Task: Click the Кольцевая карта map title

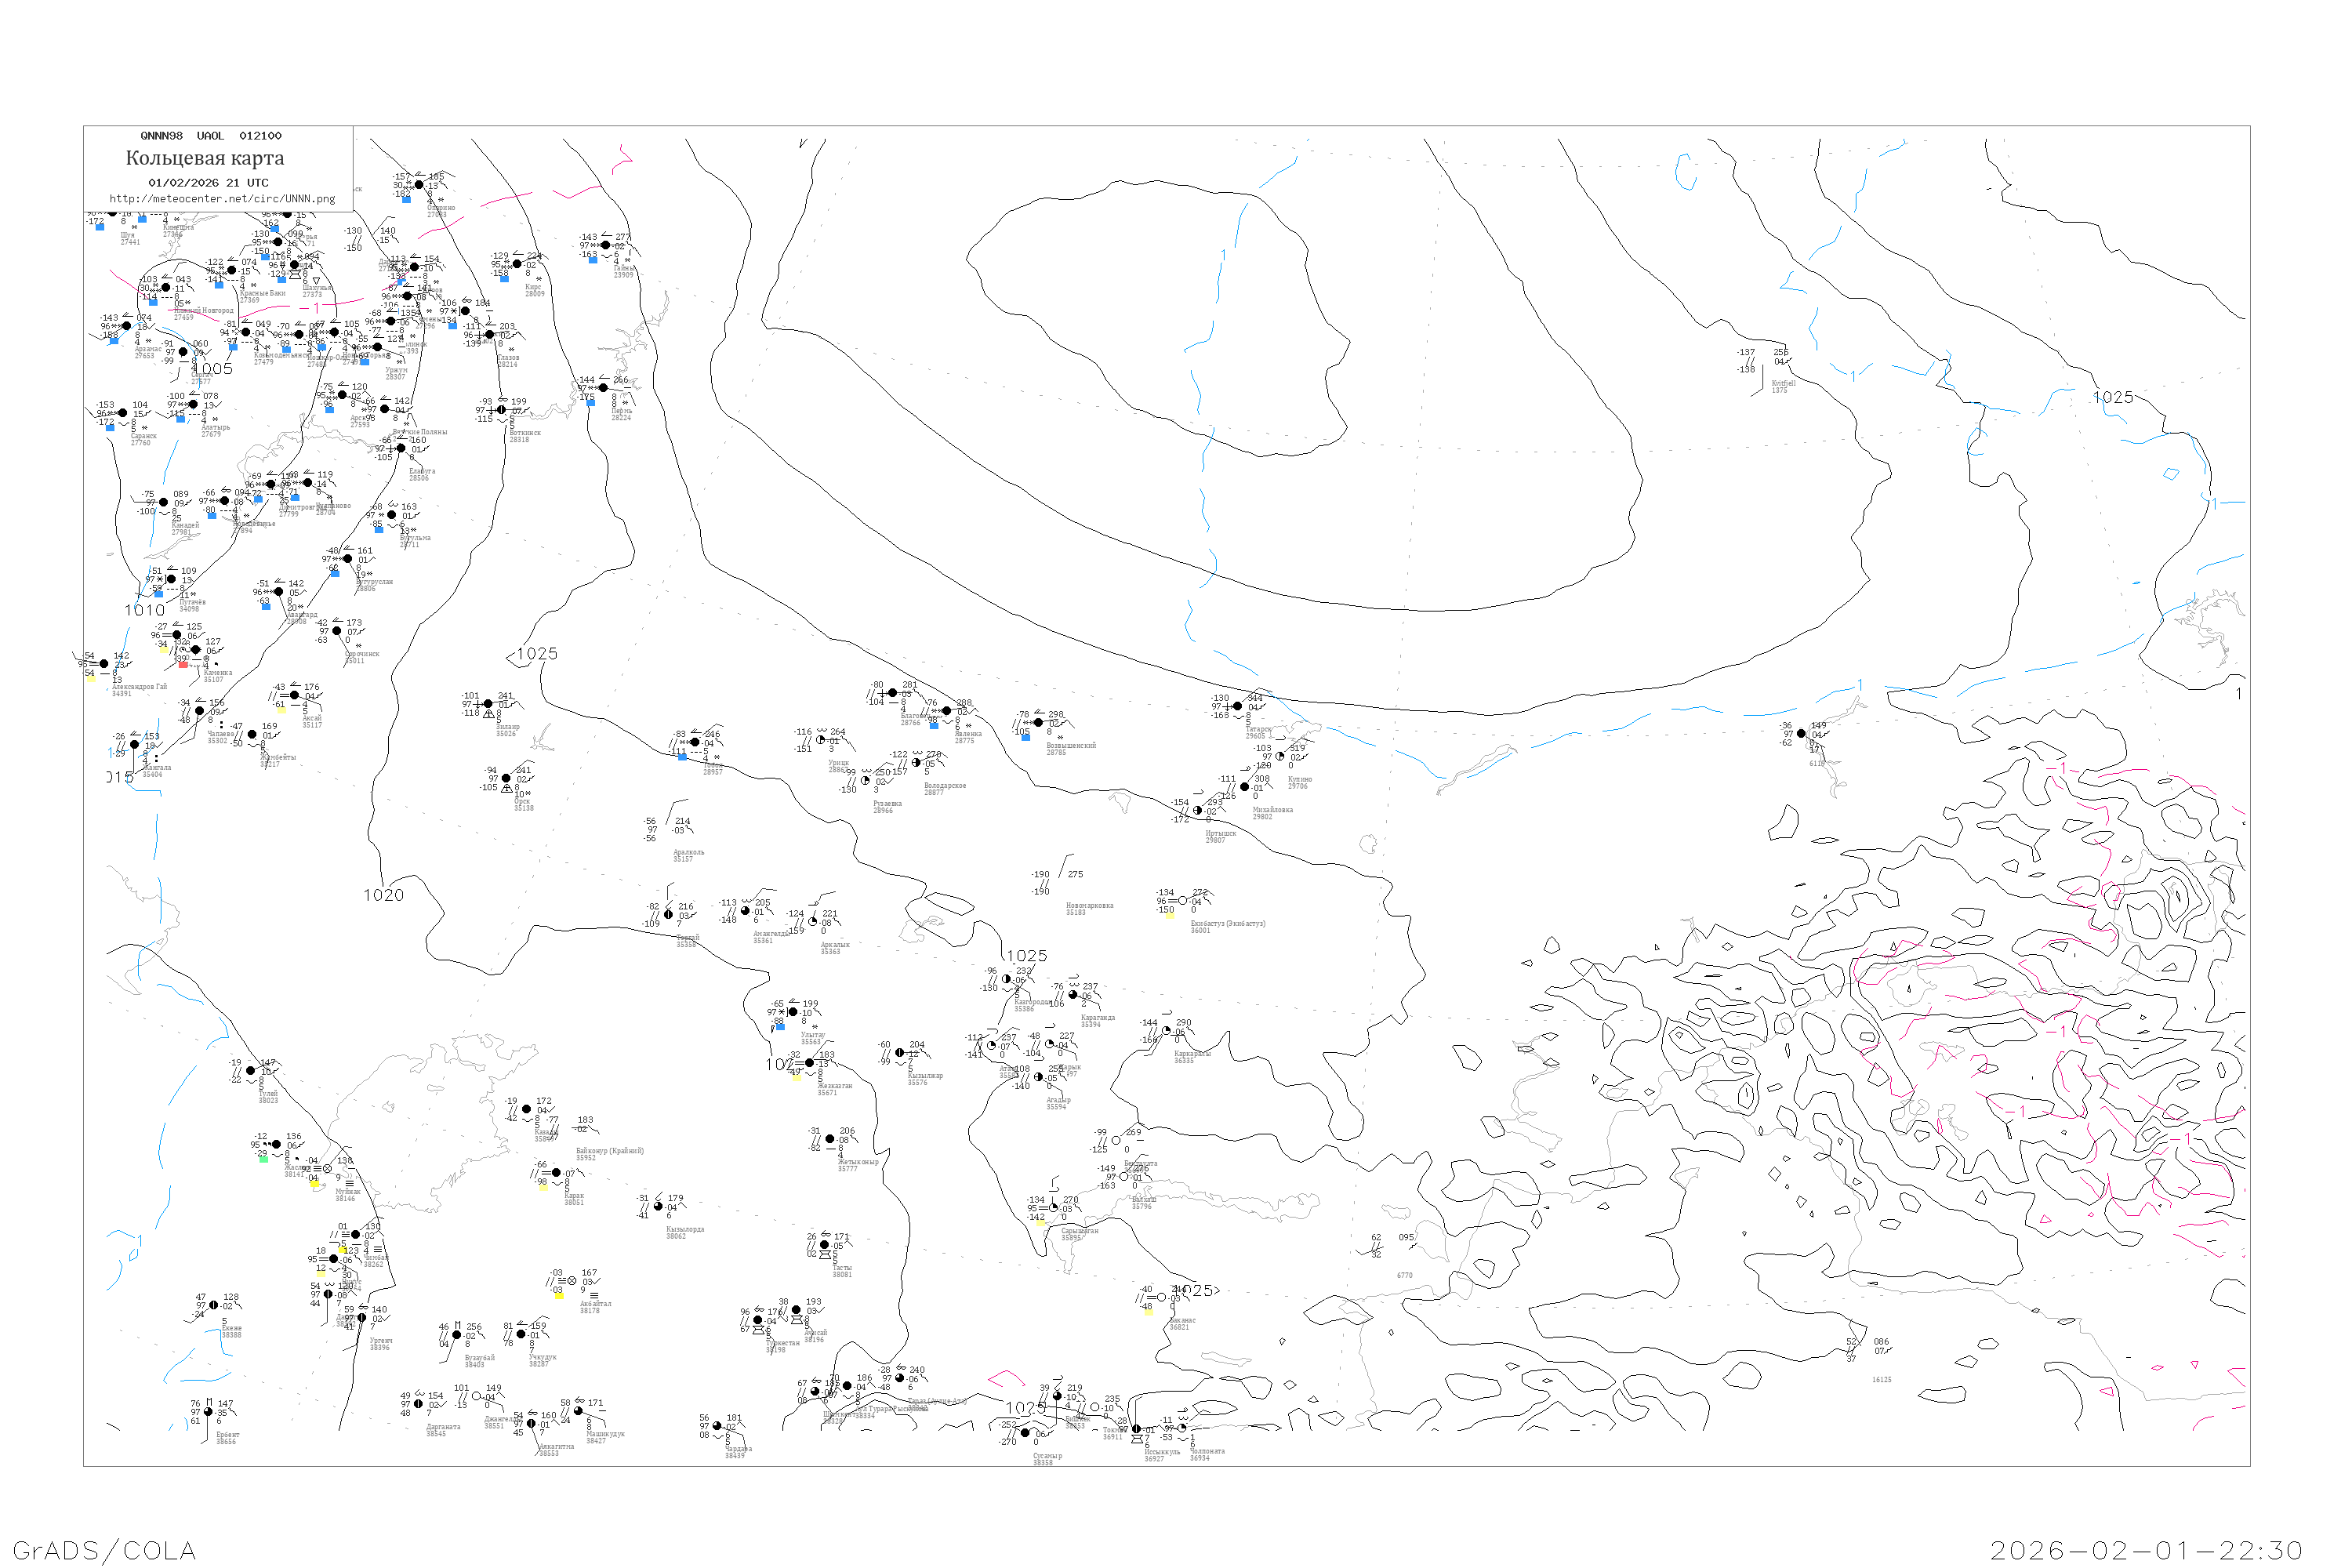Action: 205,158
